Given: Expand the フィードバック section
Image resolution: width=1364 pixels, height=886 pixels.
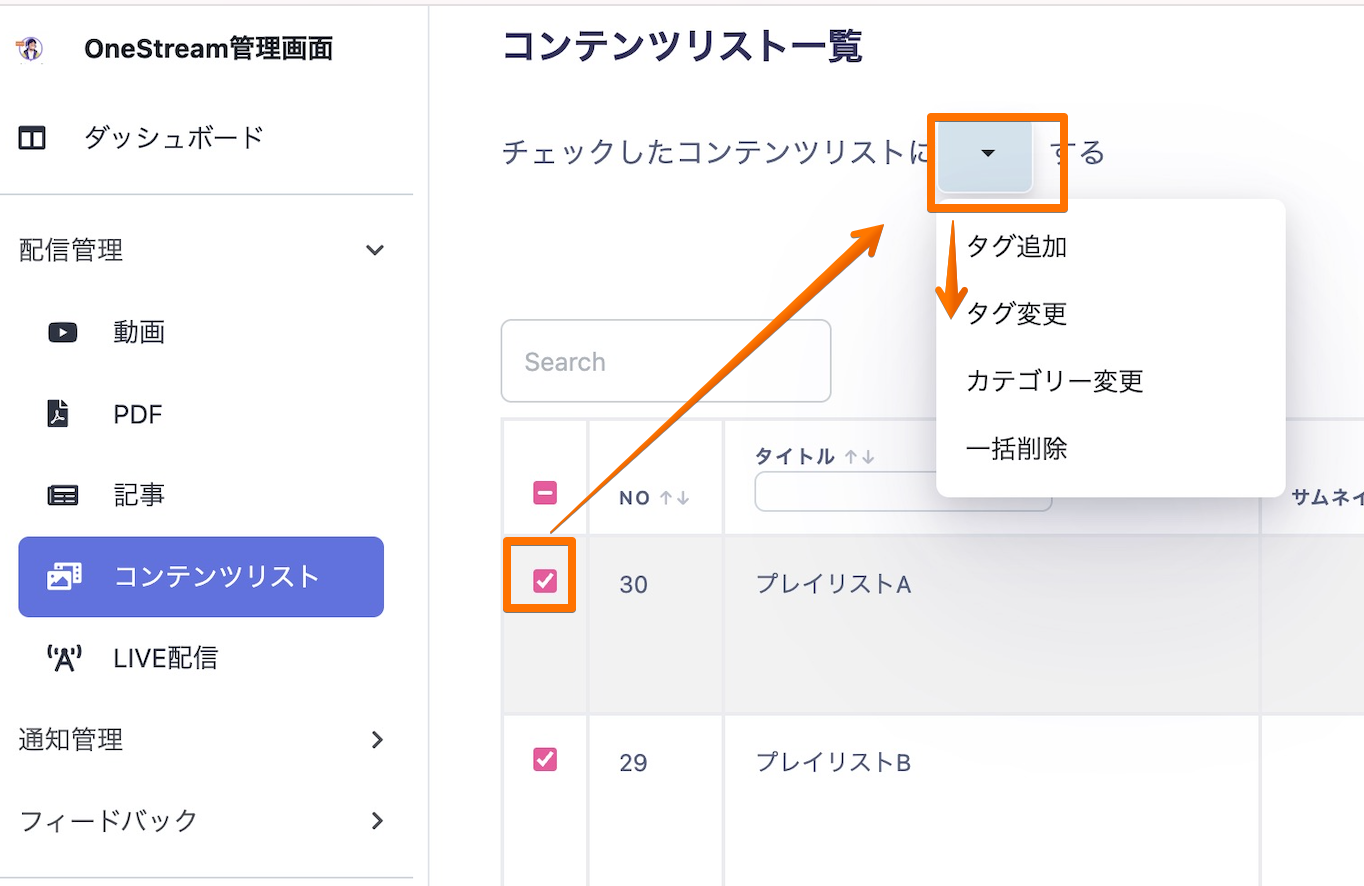Looking at the screenshot, I should 376,821.
